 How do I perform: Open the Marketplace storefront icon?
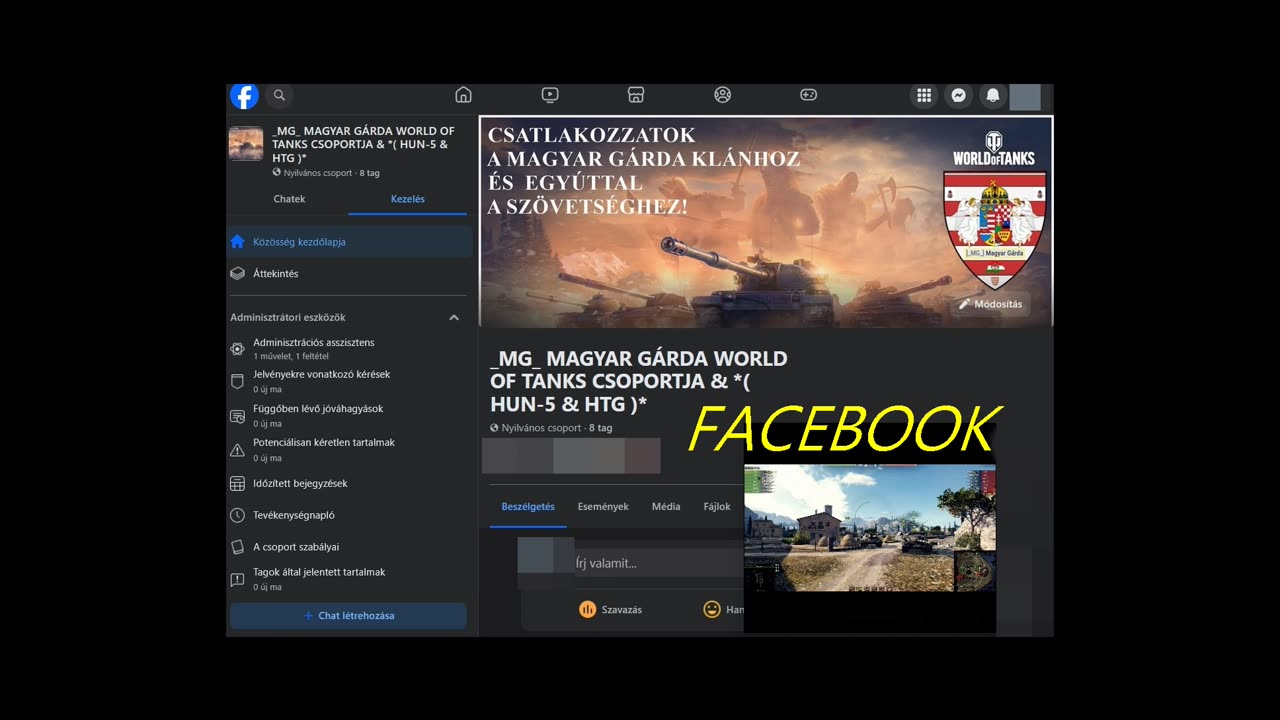point(635,95)
